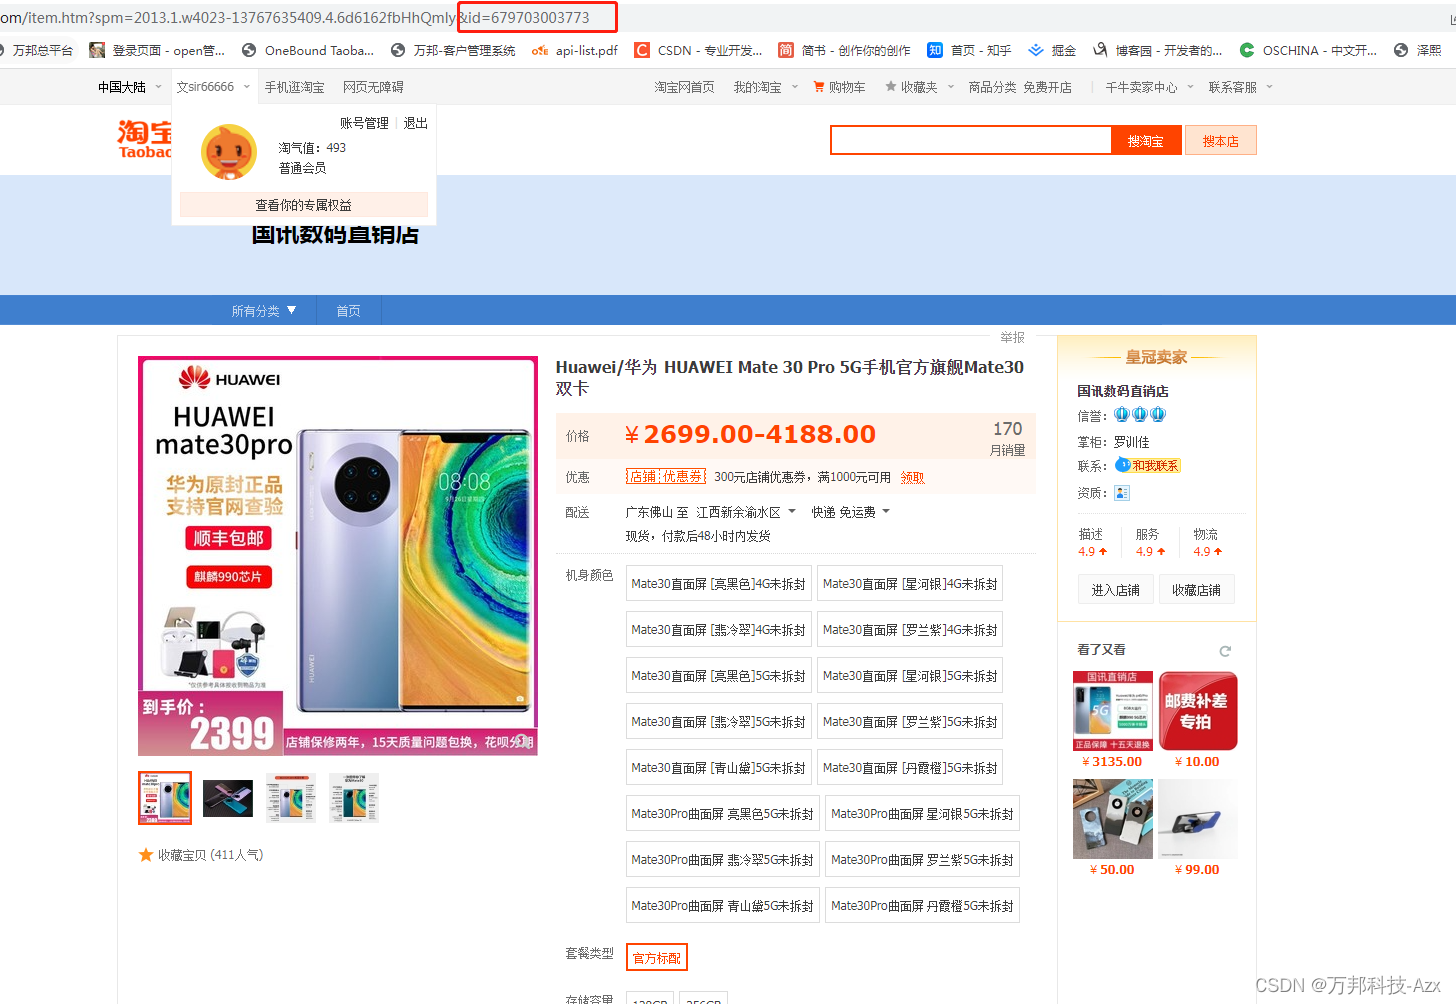1456x1004 pixels.
Task: Open 账号管理 link
Action: click(364, 123)
